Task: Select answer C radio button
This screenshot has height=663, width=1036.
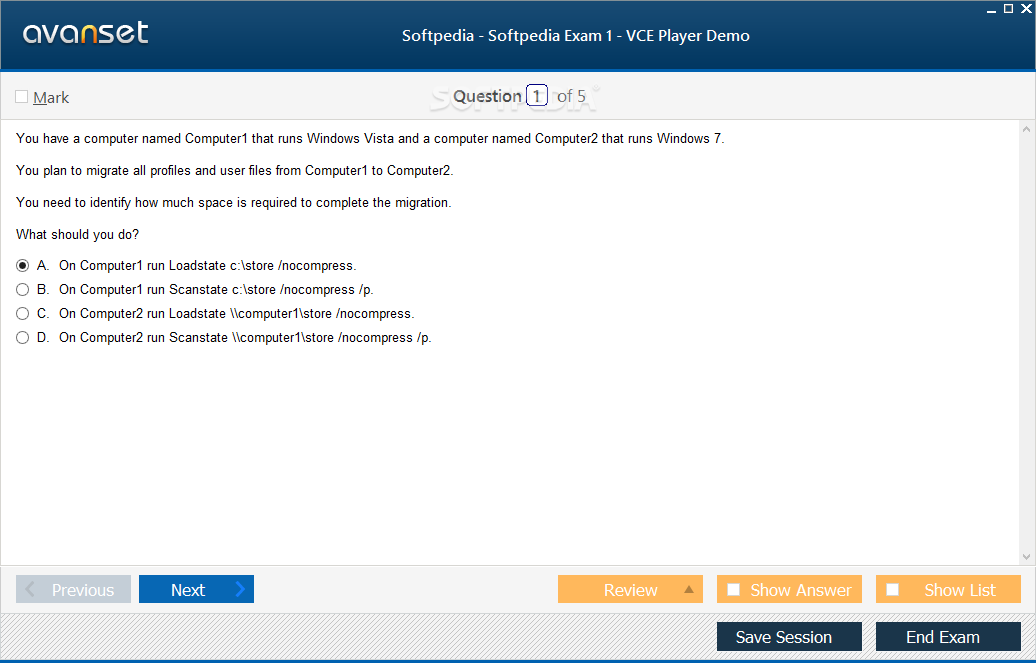Action: [x=22, y=313]
